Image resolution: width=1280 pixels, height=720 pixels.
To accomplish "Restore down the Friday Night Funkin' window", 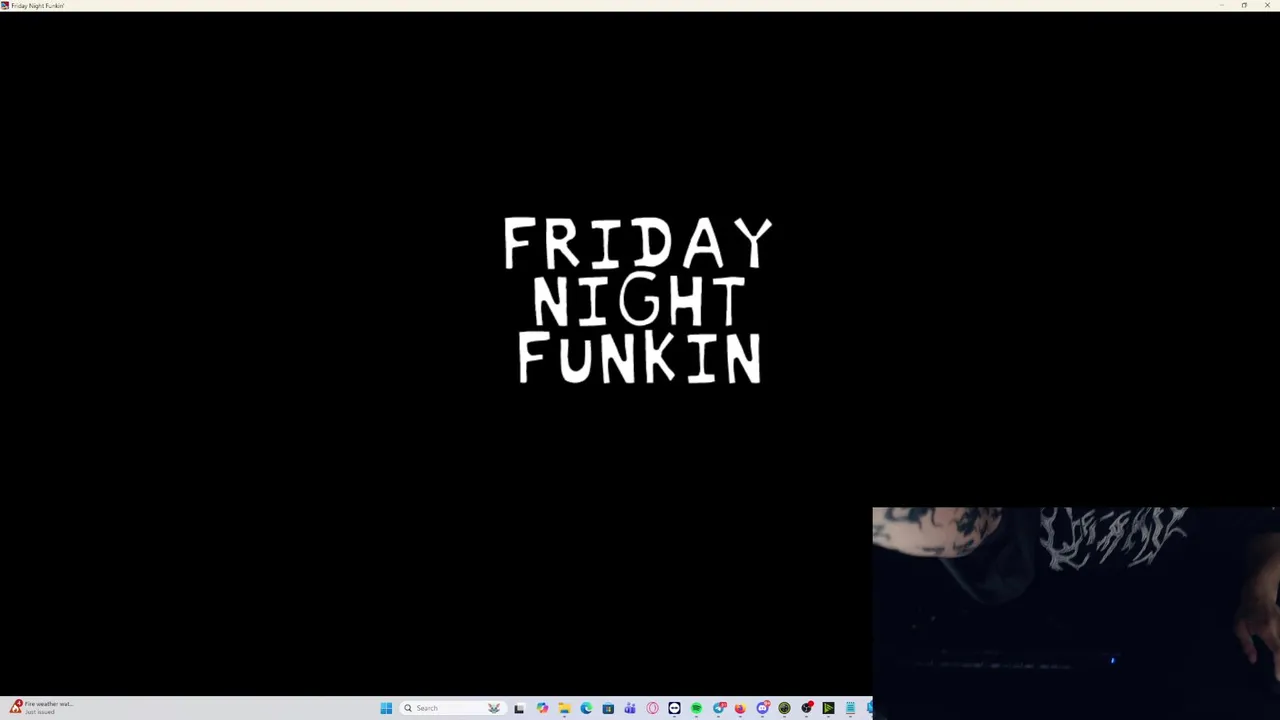I will coord(1244,5).
